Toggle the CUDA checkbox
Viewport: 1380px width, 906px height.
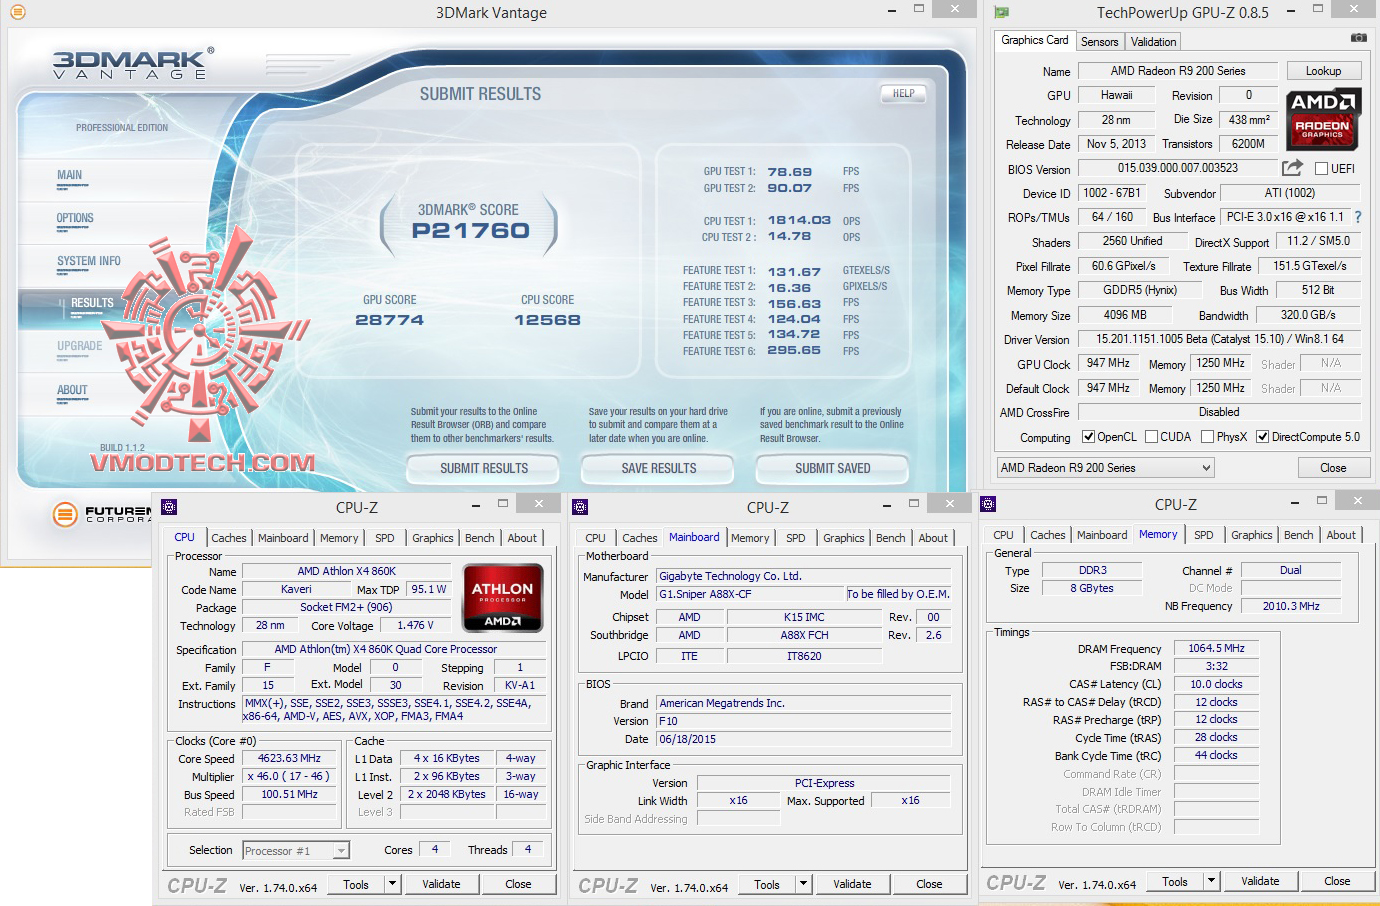[x=1151, y=437]
